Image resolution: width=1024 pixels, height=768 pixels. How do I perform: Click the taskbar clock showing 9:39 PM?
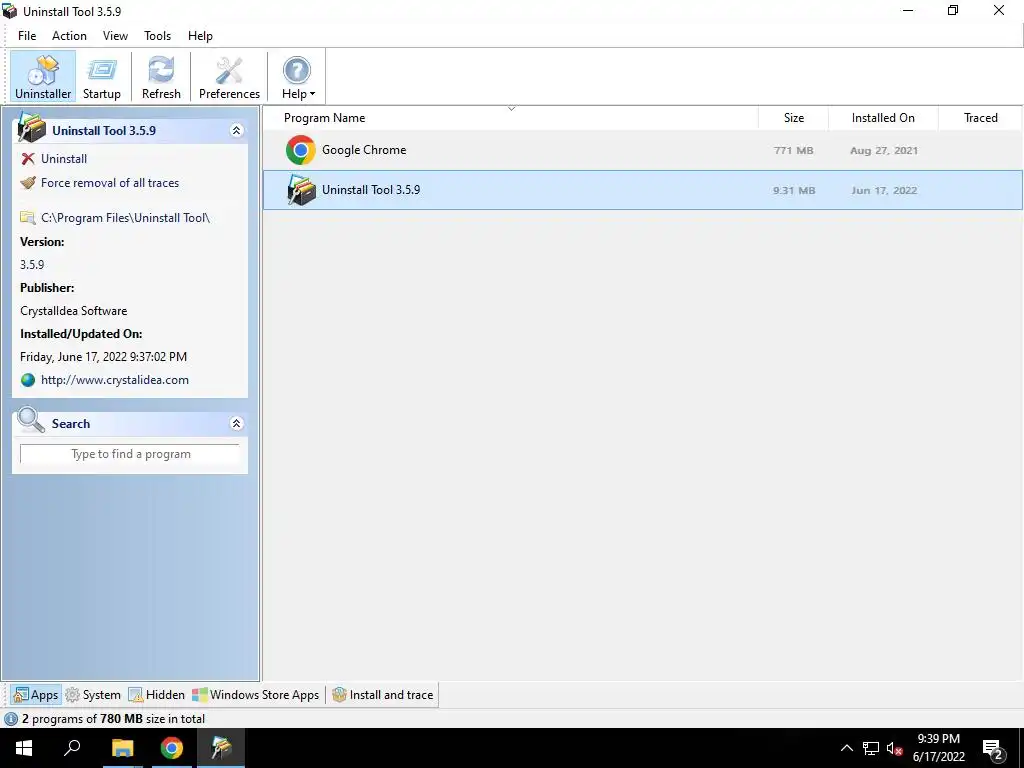(938, 748)
